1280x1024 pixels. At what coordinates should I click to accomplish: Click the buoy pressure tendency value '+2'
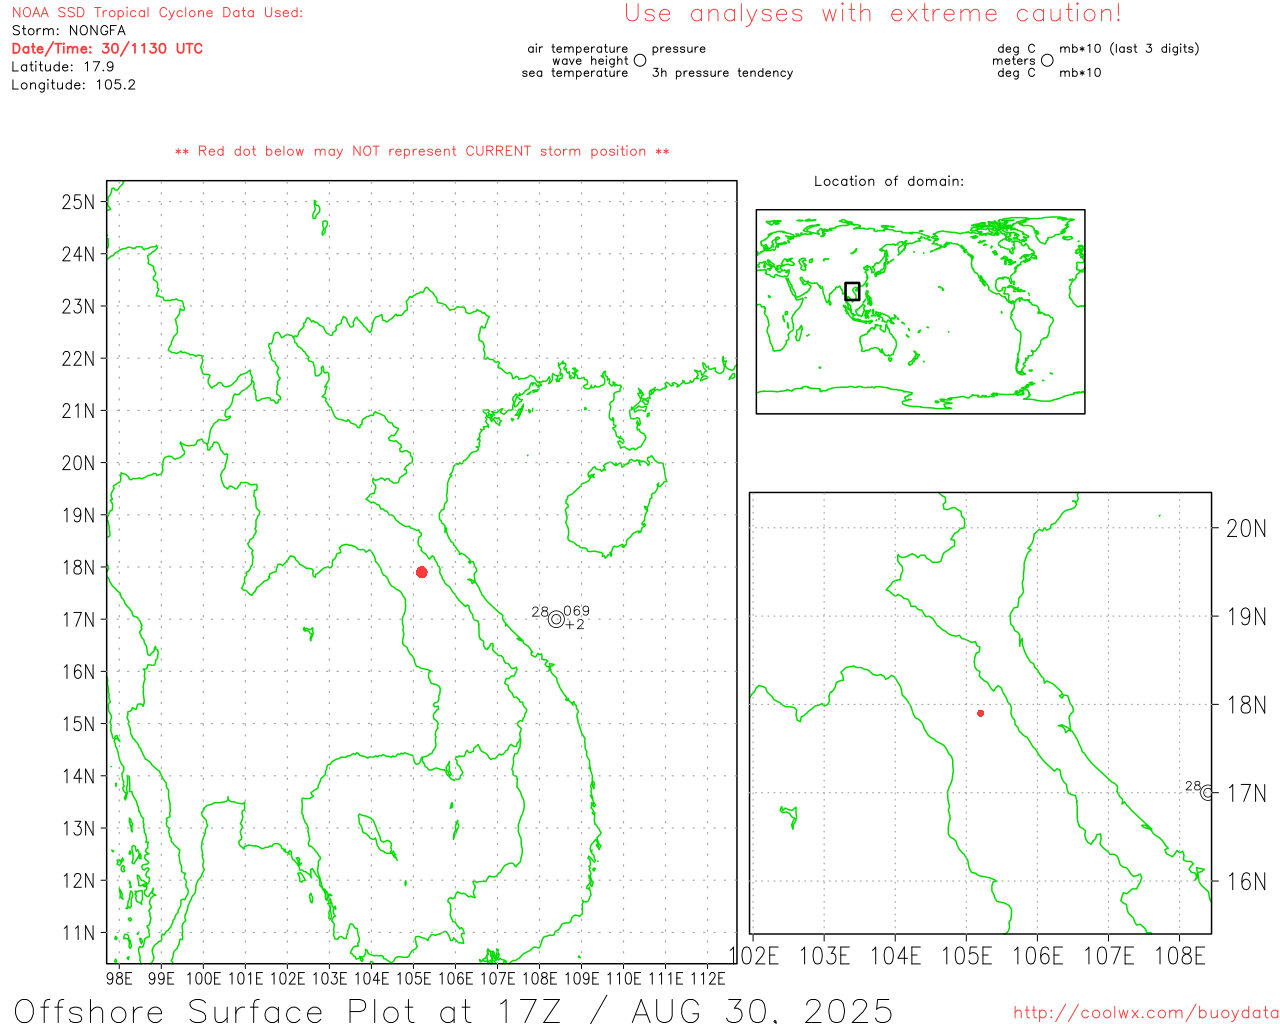point(575,624)
